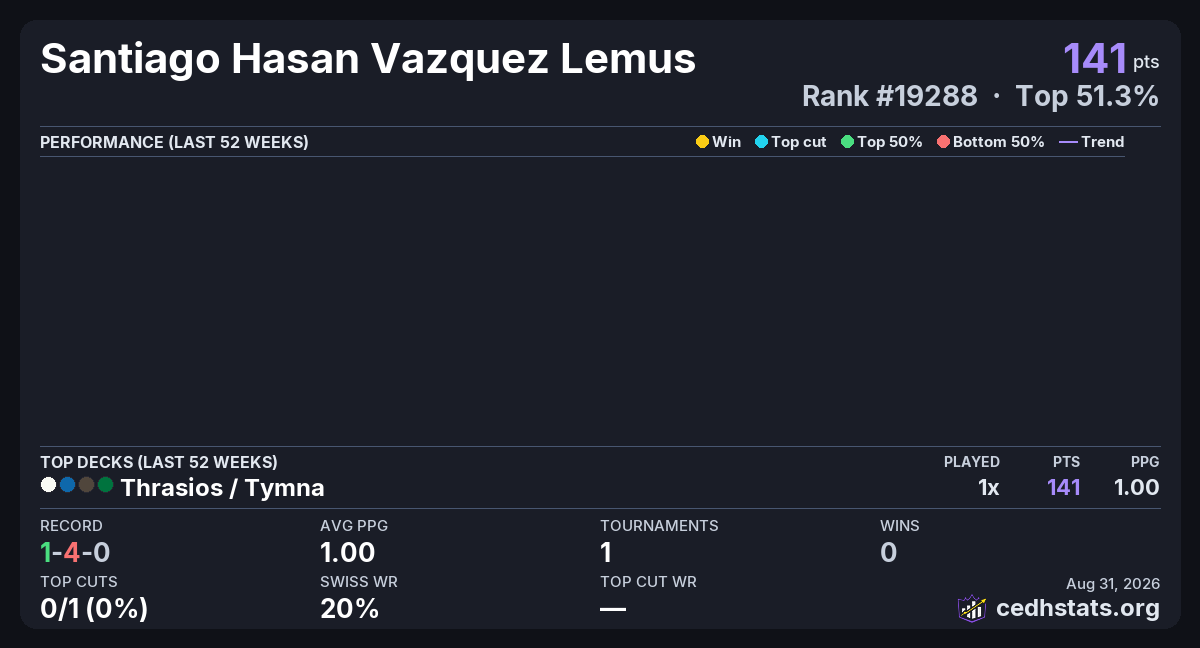Toggle the Trend line legend entry
Viewport: 1200px width, 648px height.
pos(1092,142)
